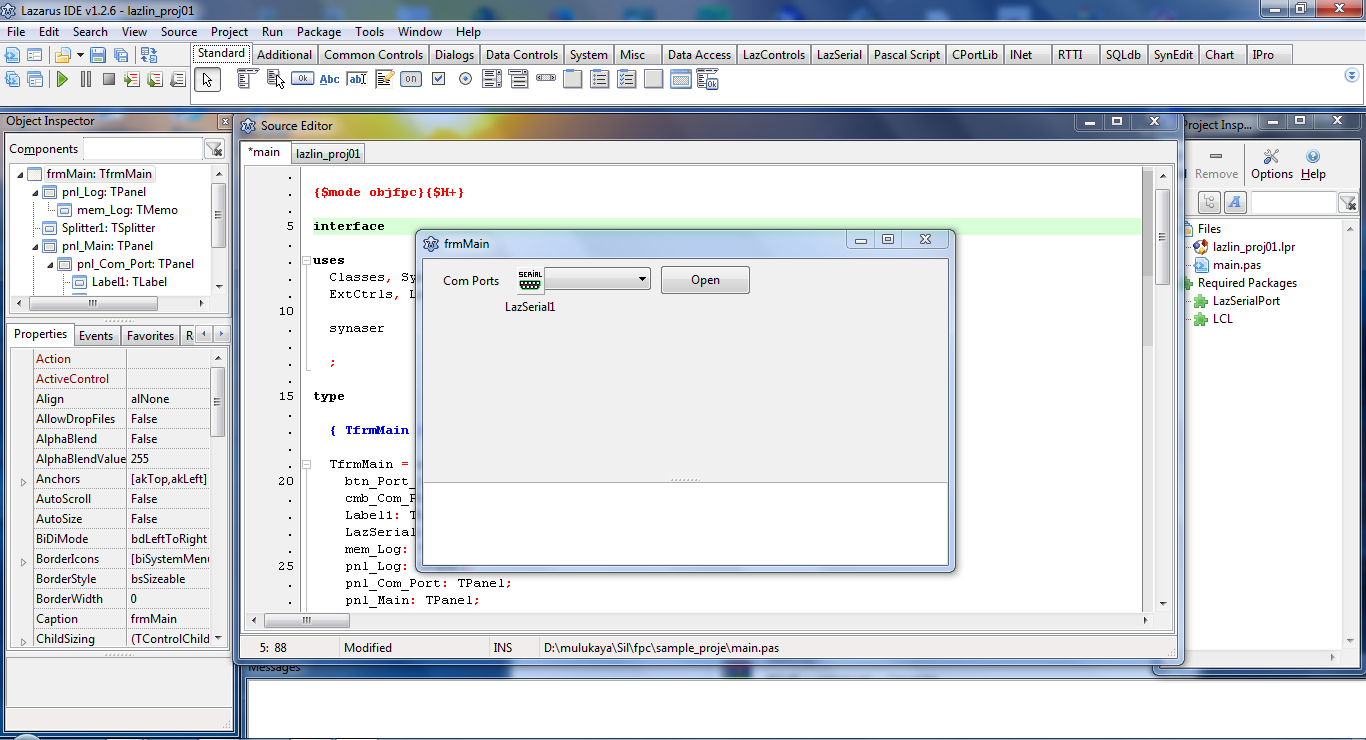The width and height of the screenshot is (1366, 740).
Task: Select main.pas in Project Inspector
Action: pyautogui.click(x=1237, y=265)
